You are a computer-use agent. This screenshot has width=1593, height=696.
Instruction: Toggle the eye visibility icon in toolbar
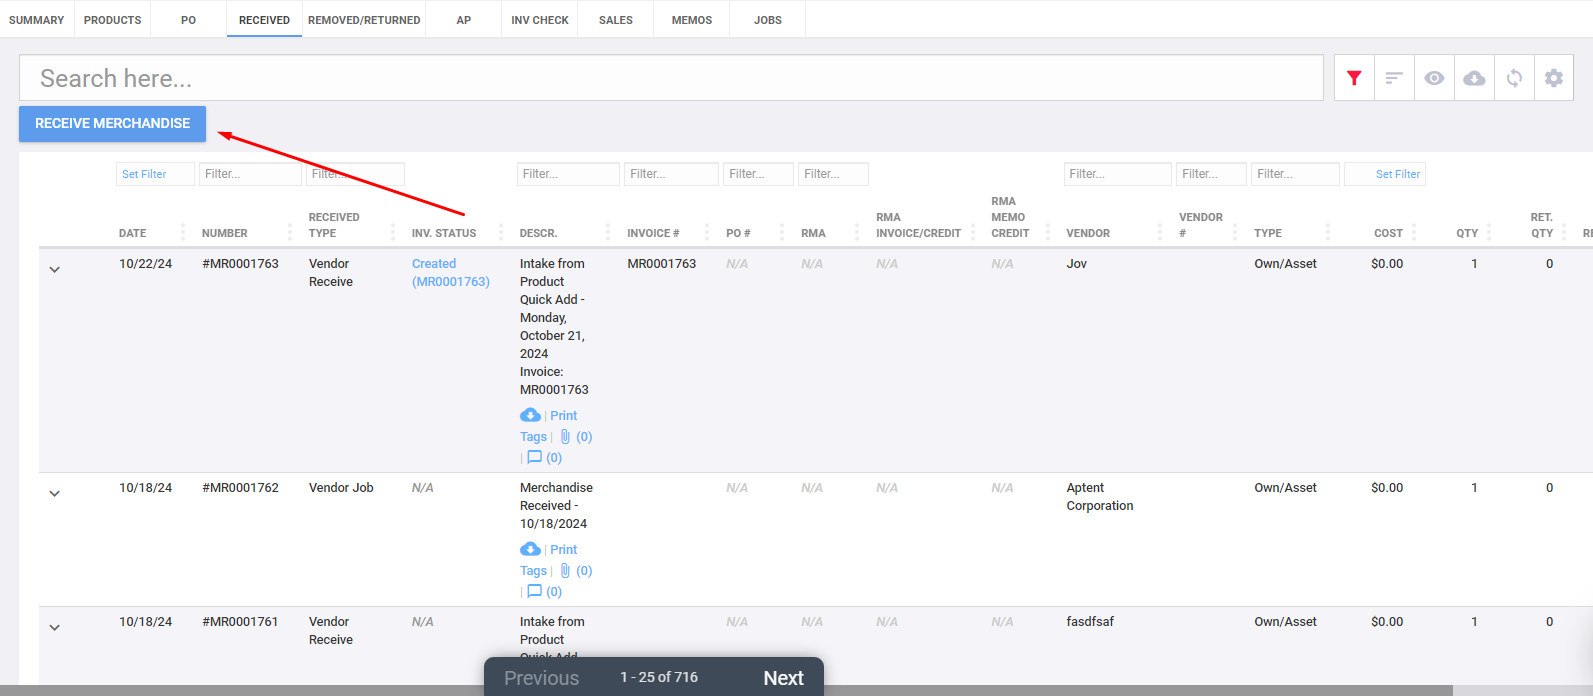click(x=1434, y=78)
